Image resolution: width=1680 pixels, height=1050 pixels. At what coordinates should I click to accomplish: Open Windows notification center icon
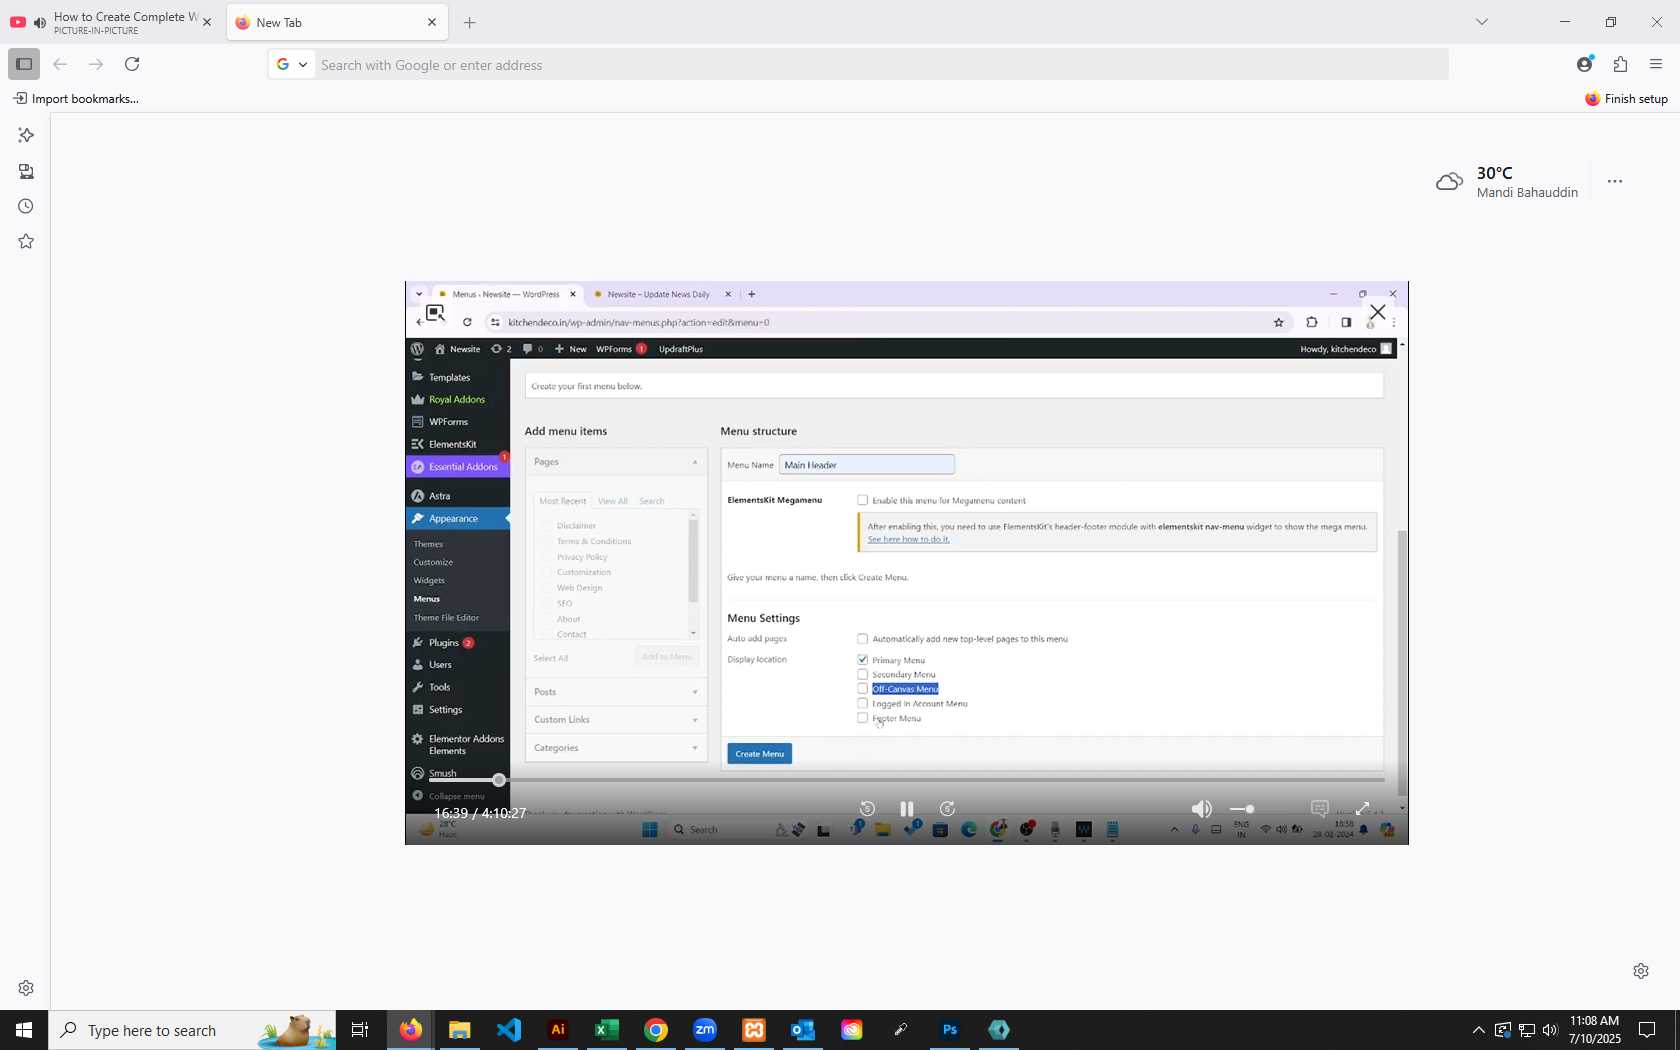[1647, 1030]
